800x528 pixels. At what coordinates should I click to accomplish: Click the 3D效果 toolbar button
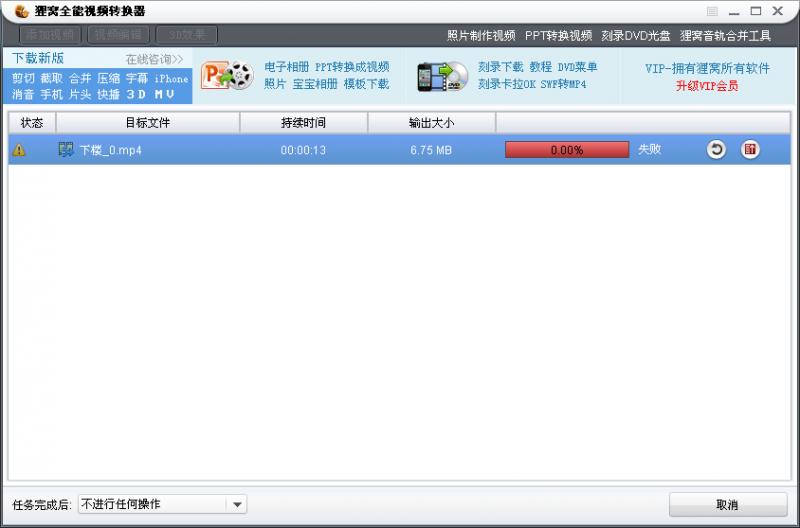point(187,35)
